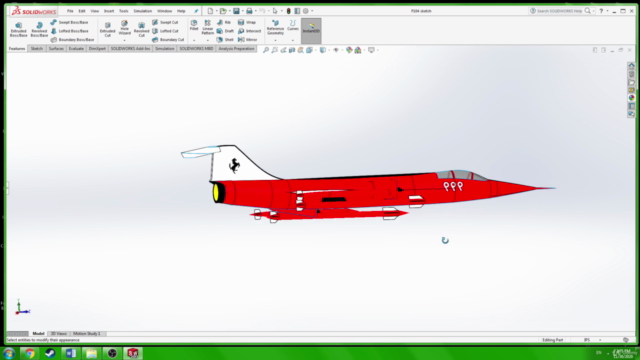Open Chrome from the taskbar

click(29, 353)
